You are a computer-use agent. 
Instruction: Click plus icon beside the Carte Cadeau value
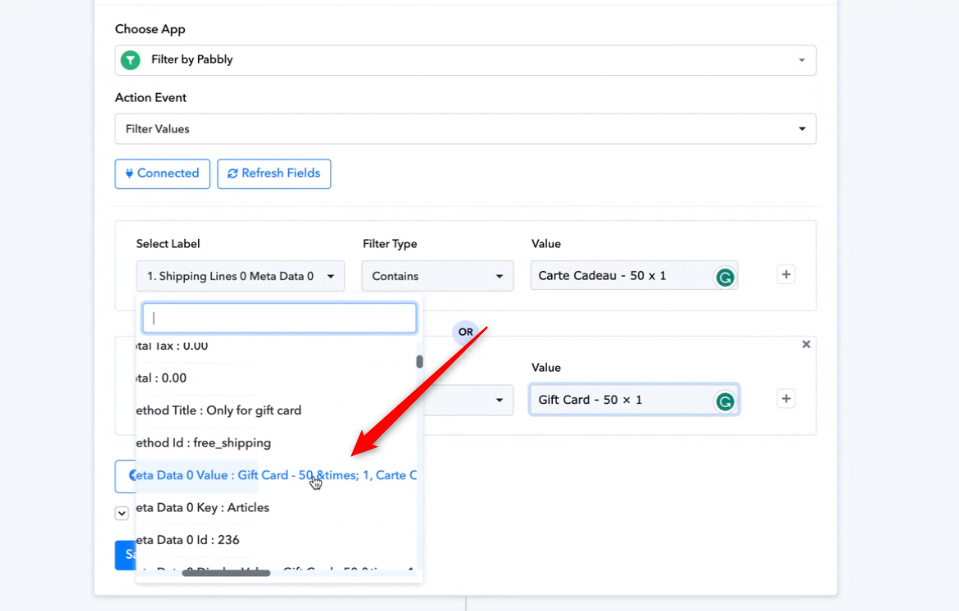[786, 275]
